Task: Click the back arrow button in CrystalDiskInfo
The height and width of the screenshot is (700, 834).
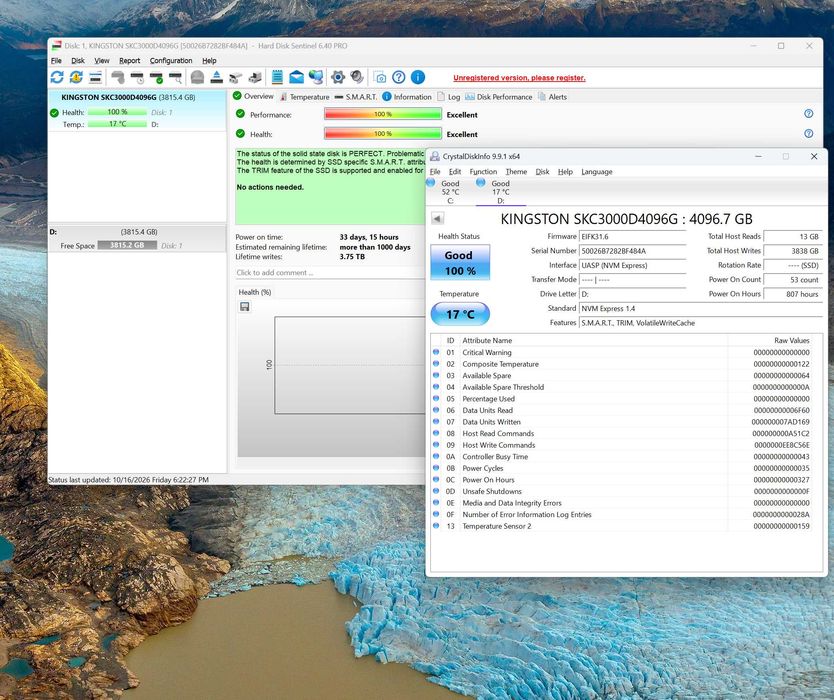Action: click(437, 219)
